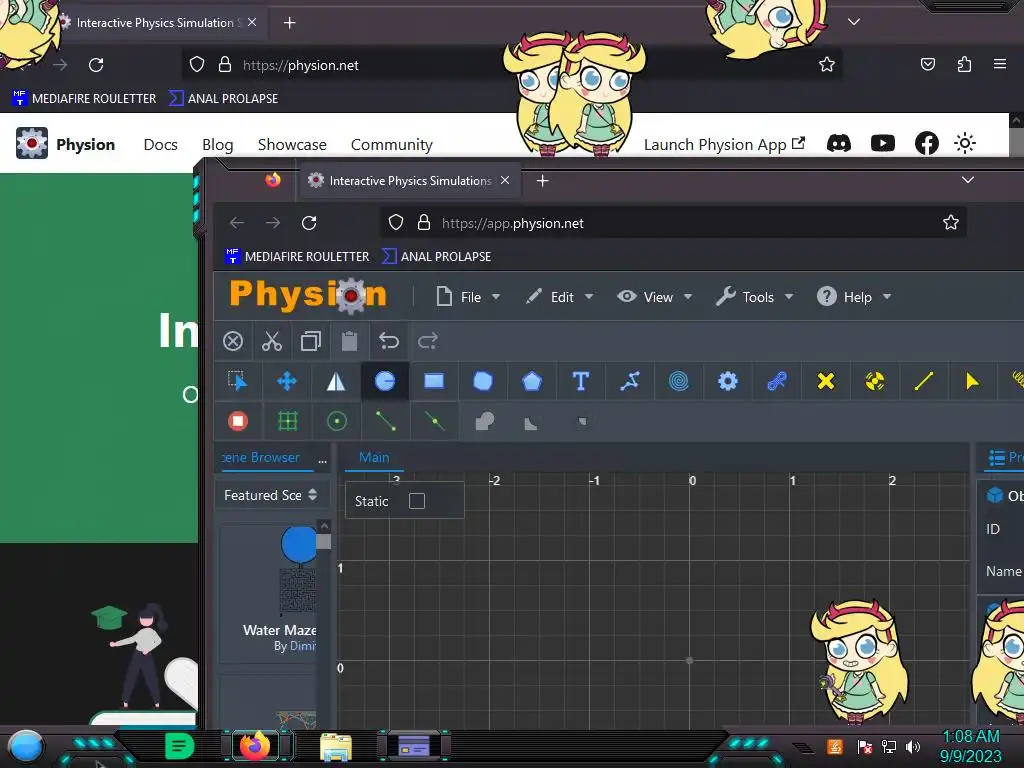Open the Physion Facebook link icon
Viewport: 1024px width, 768px height.
click(926, 143)
